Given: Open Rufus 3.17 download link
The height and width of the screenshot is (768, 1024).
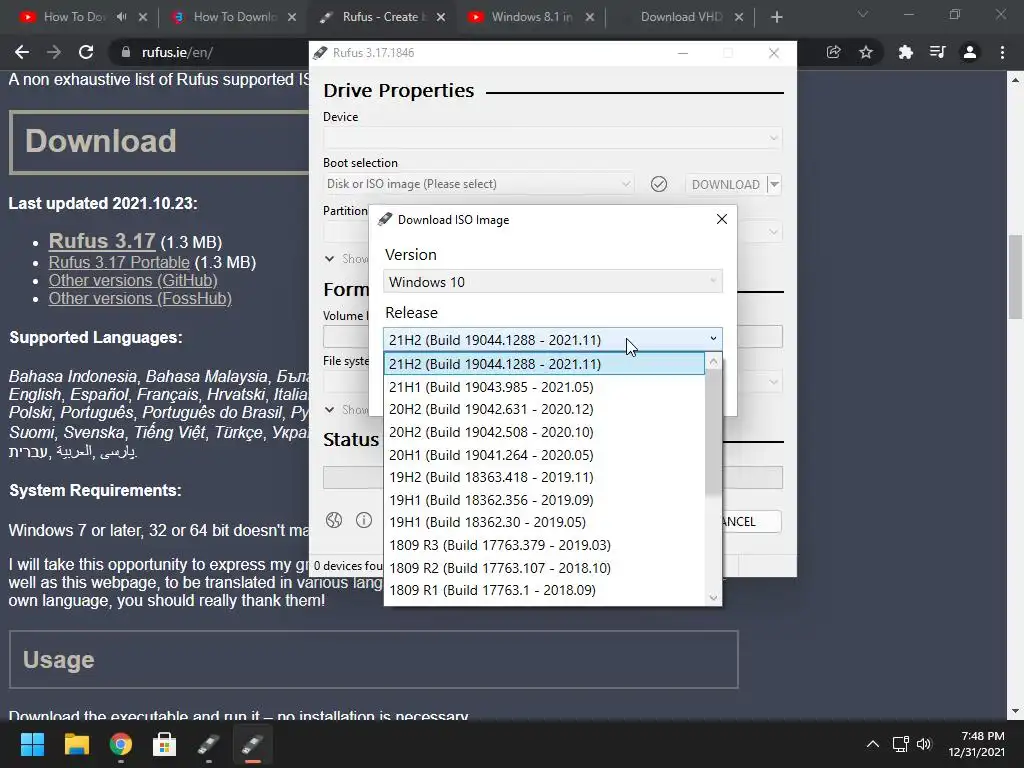Looking at the screenshot, I should click(x=102, y=241).
